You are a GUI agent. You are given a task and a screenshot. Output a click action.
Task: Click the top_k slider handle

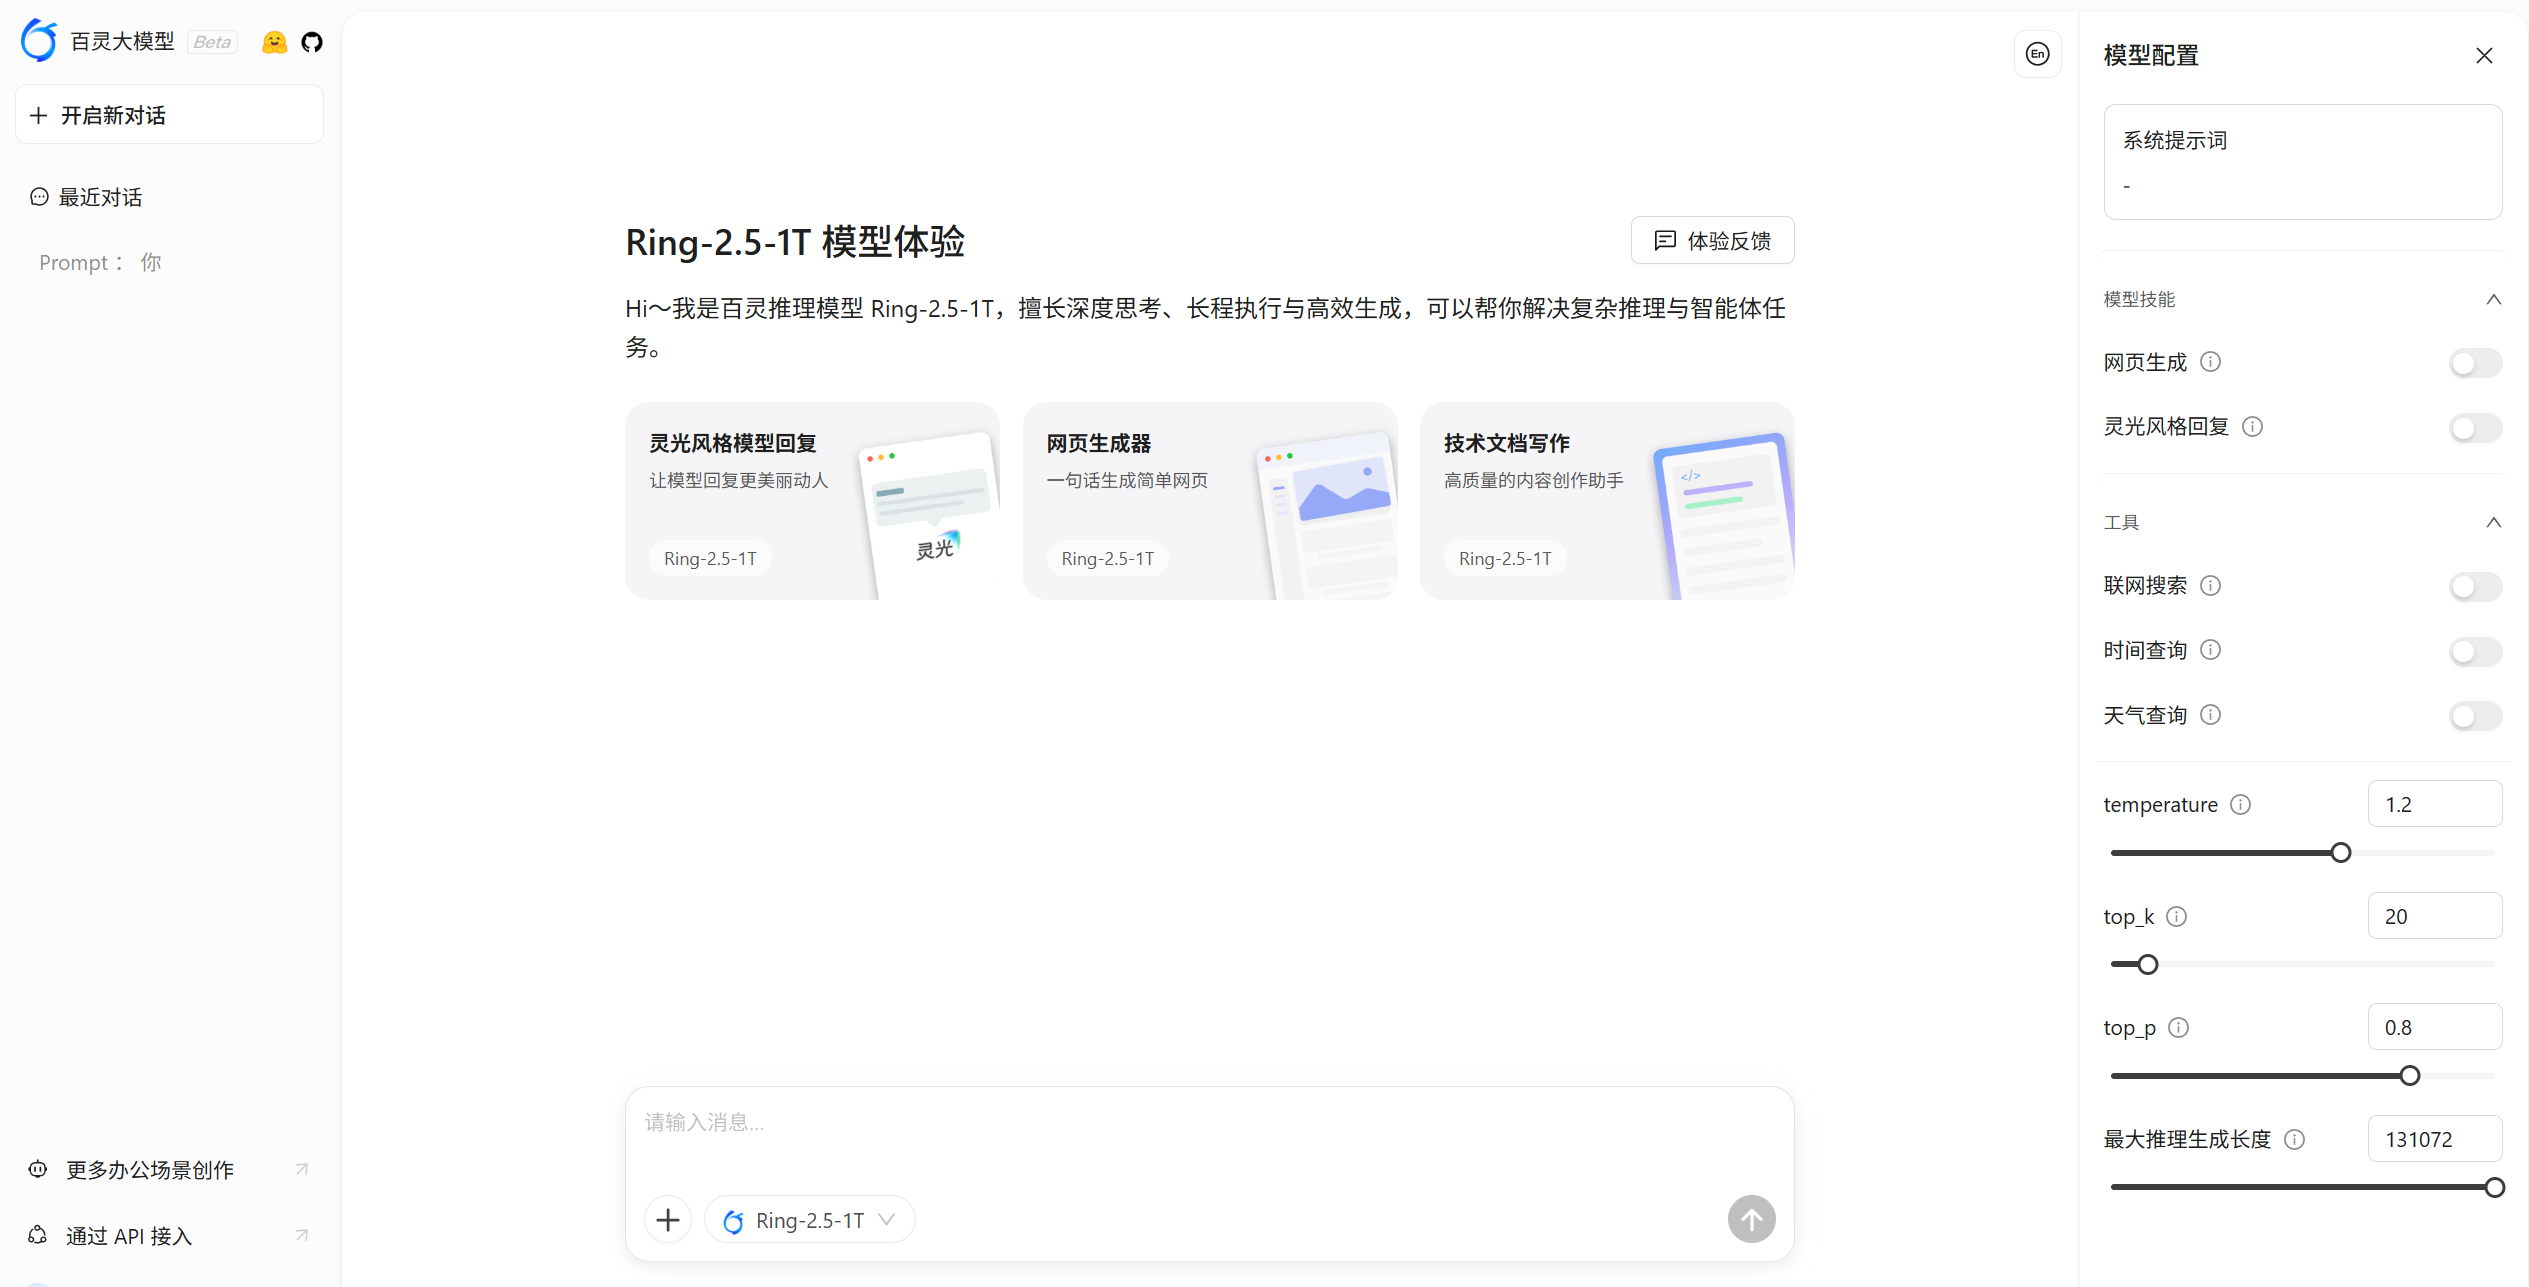pos(2147,965)
